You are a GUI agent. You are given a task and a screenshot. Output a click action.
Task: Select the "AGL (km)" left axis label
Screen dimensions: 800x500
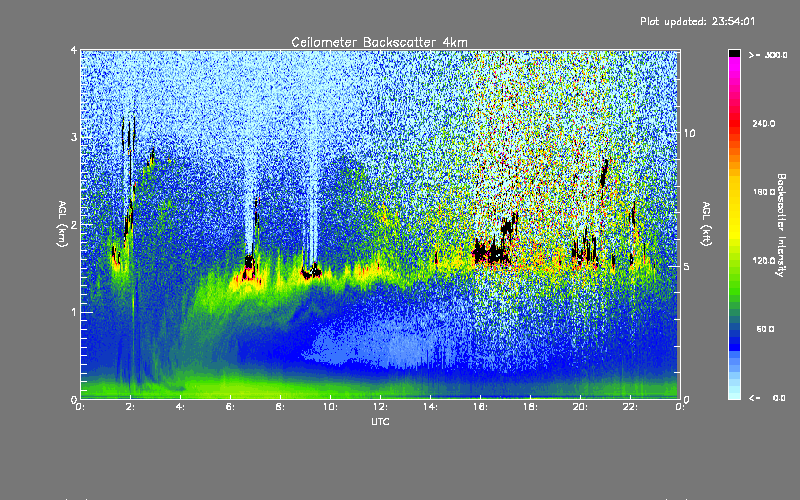point(62,224)
